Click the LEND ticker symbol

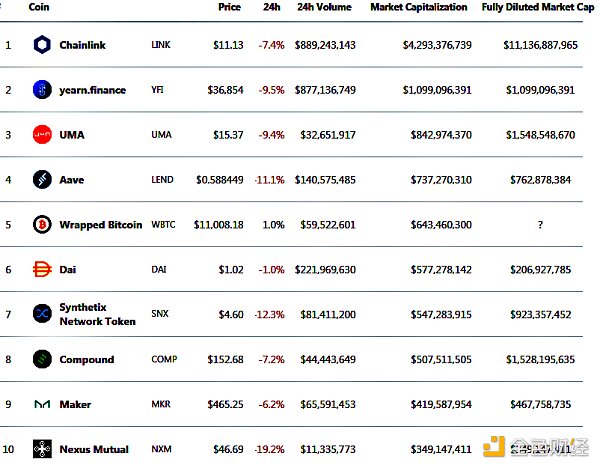[x=162, y=180]
